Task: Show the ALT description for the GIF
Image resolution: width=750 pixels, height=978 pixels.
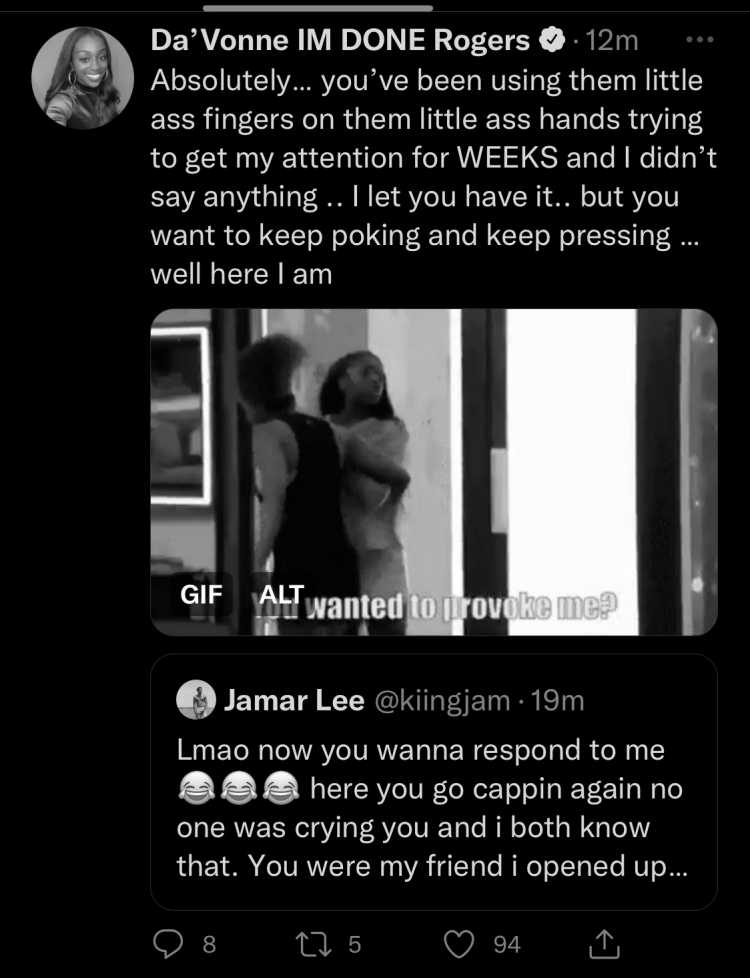Action: click(281, 594)
